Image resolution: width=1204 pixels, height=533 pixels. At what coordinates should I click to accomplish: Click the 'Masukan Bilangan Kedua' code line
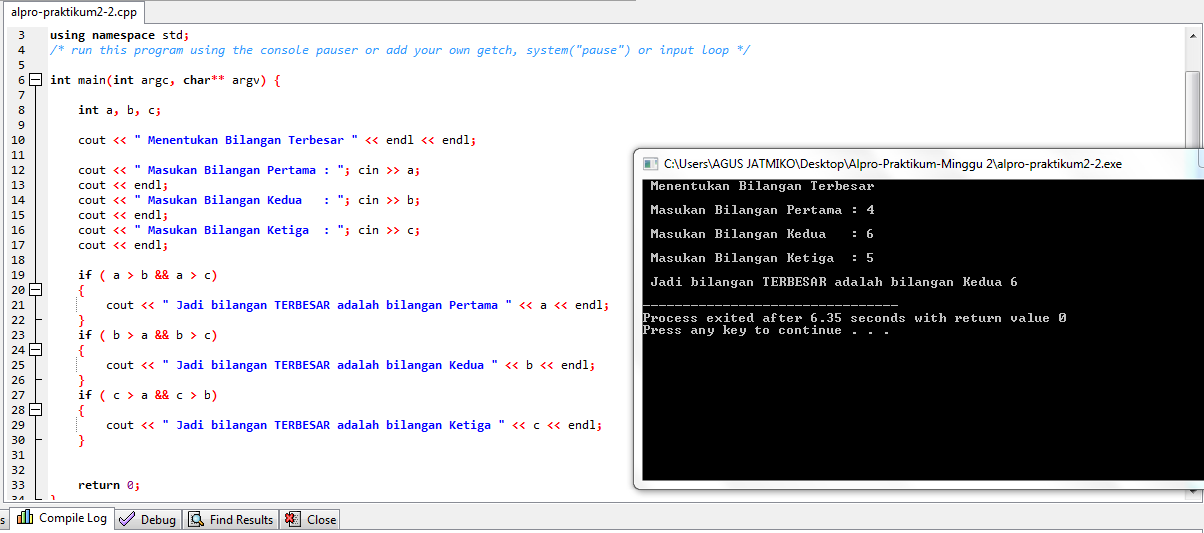[249, 200]
